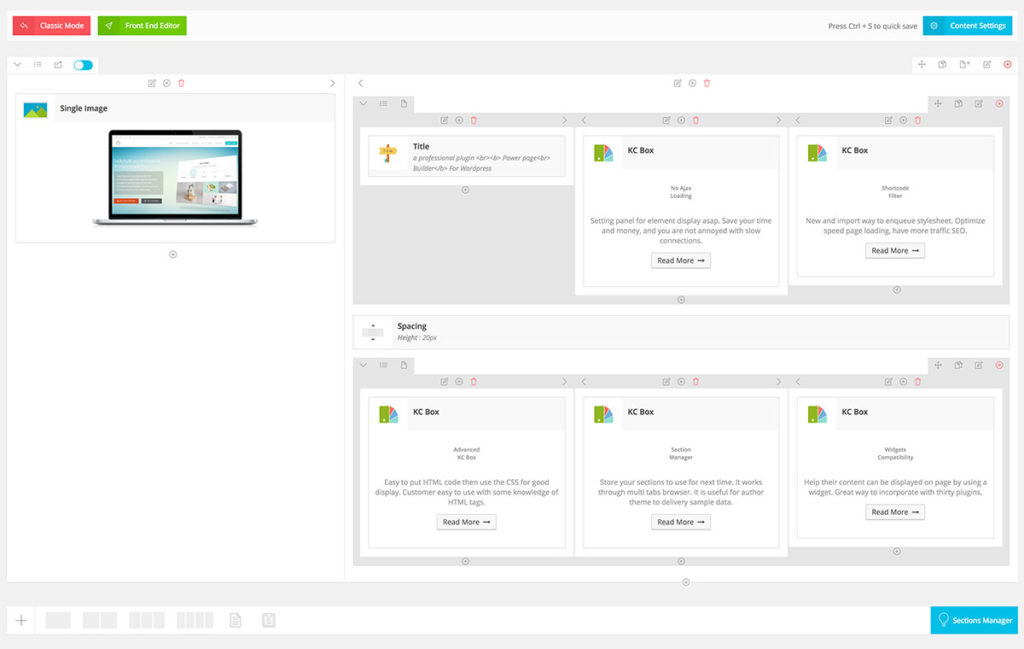1024x649 pixels.
Task: Click the plus icon in the bottom bar
Action: [21, 620]
